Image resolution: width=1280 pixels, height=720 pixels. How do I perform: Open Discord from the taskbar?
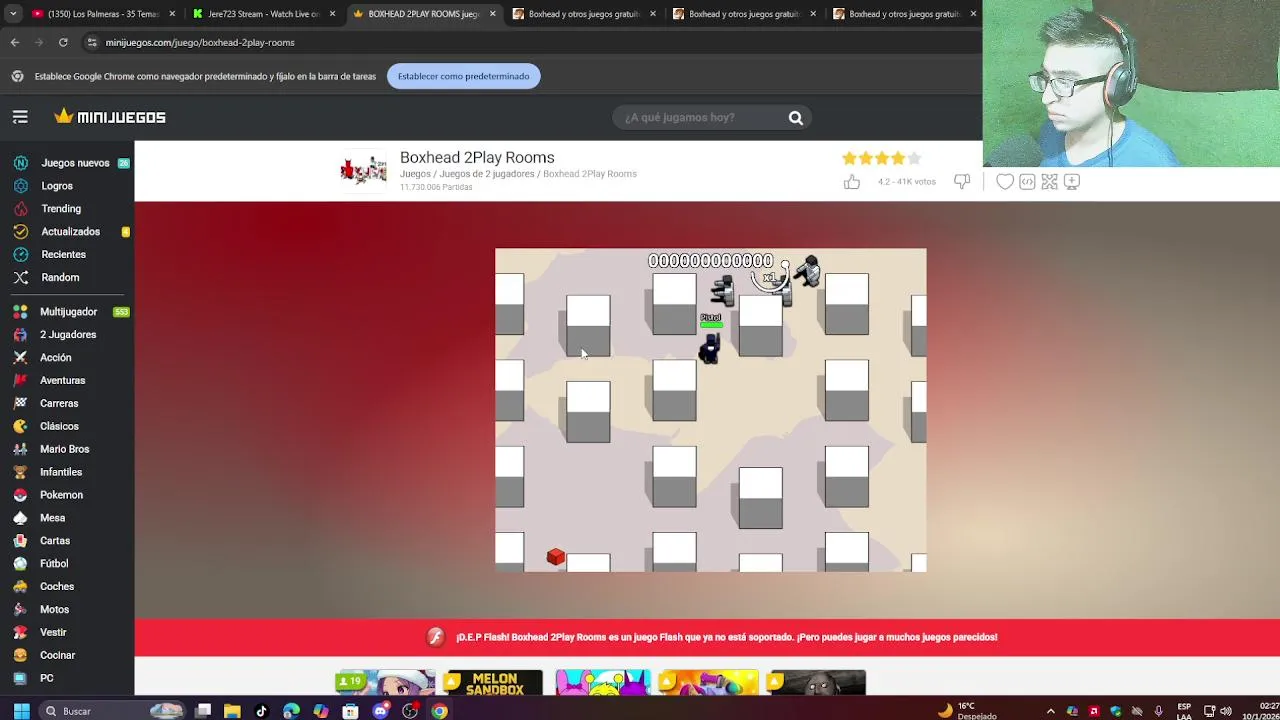[x=380, y=711]
